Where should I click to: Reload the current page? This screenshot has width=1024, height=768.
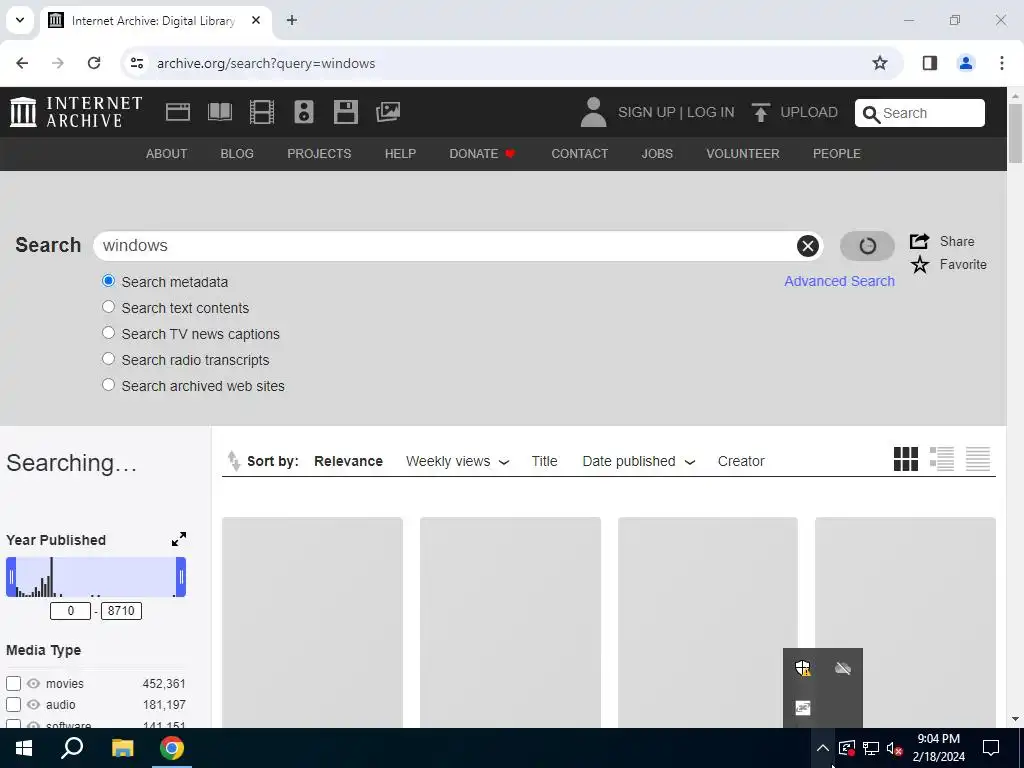[x=94, y=63]
